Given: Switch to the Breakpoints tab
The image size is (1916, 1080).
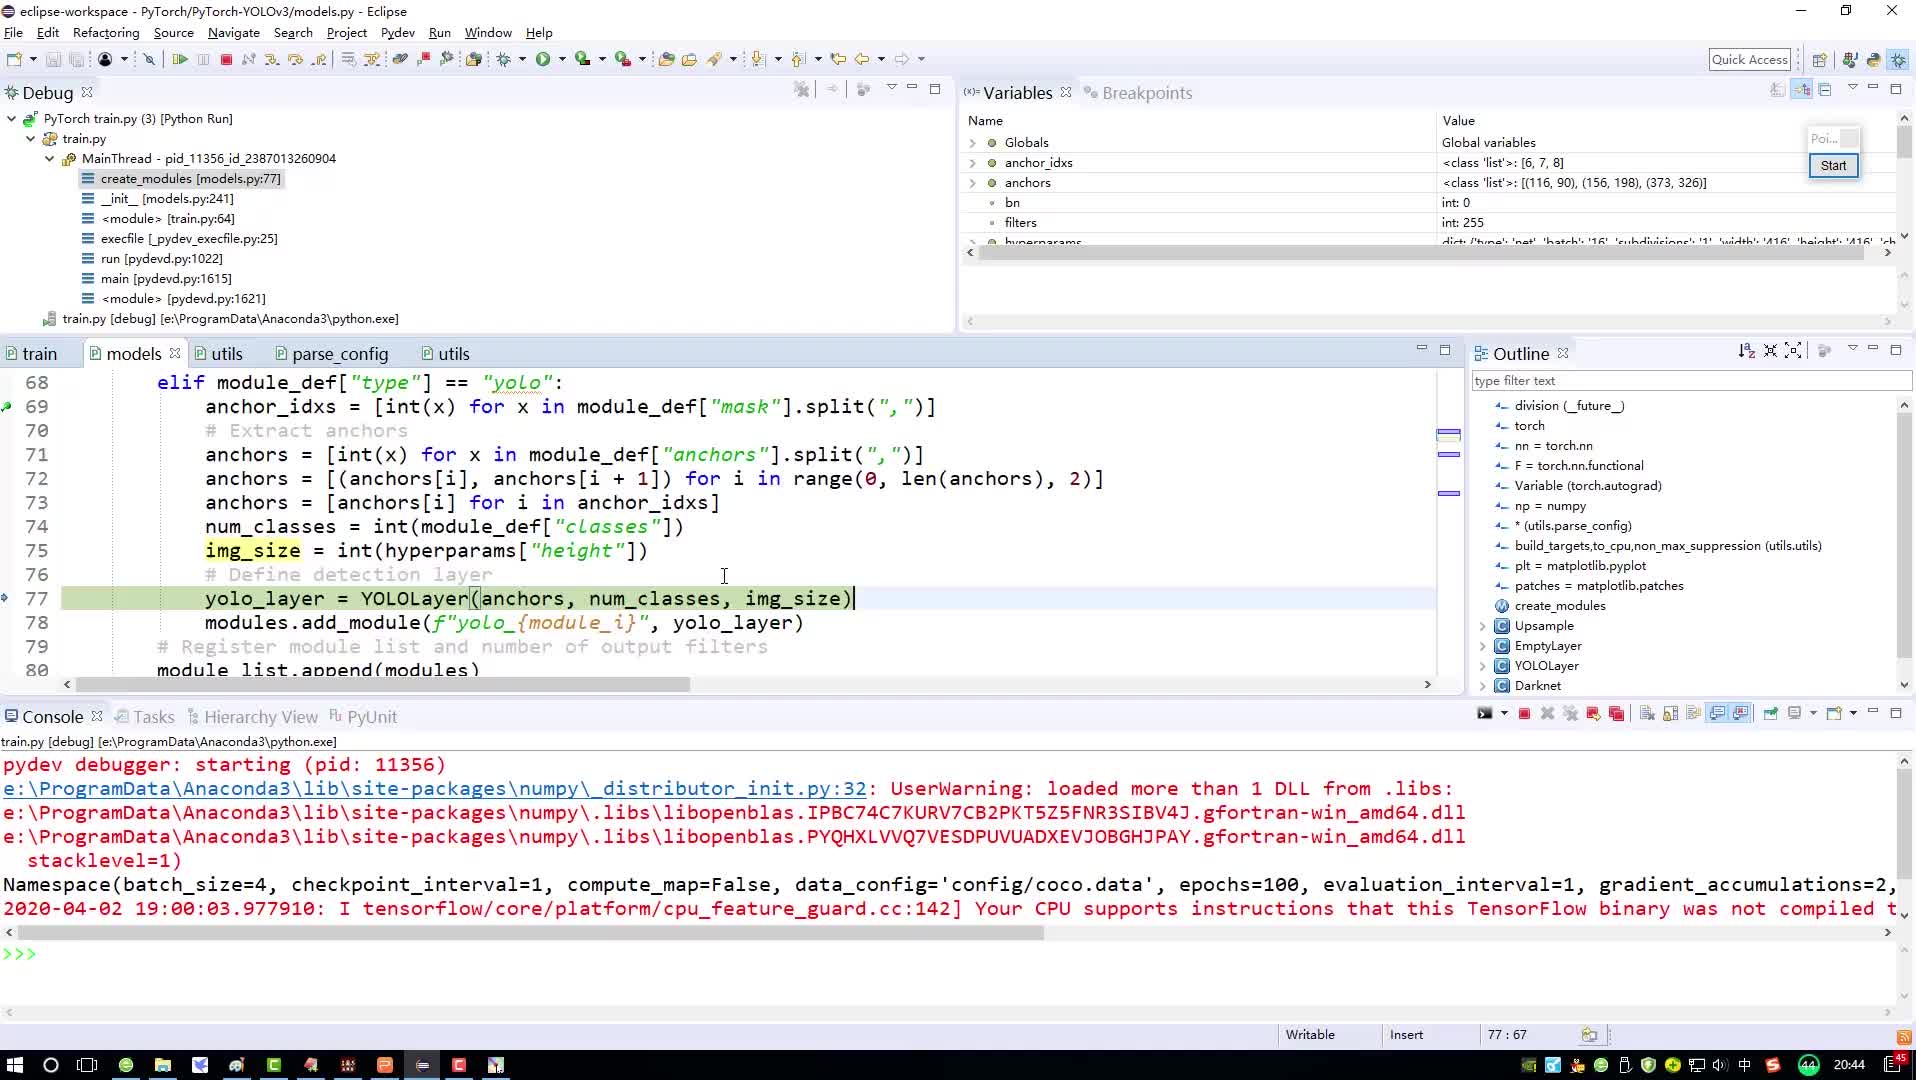Looking at the screenshot, I should [1138, 93].
